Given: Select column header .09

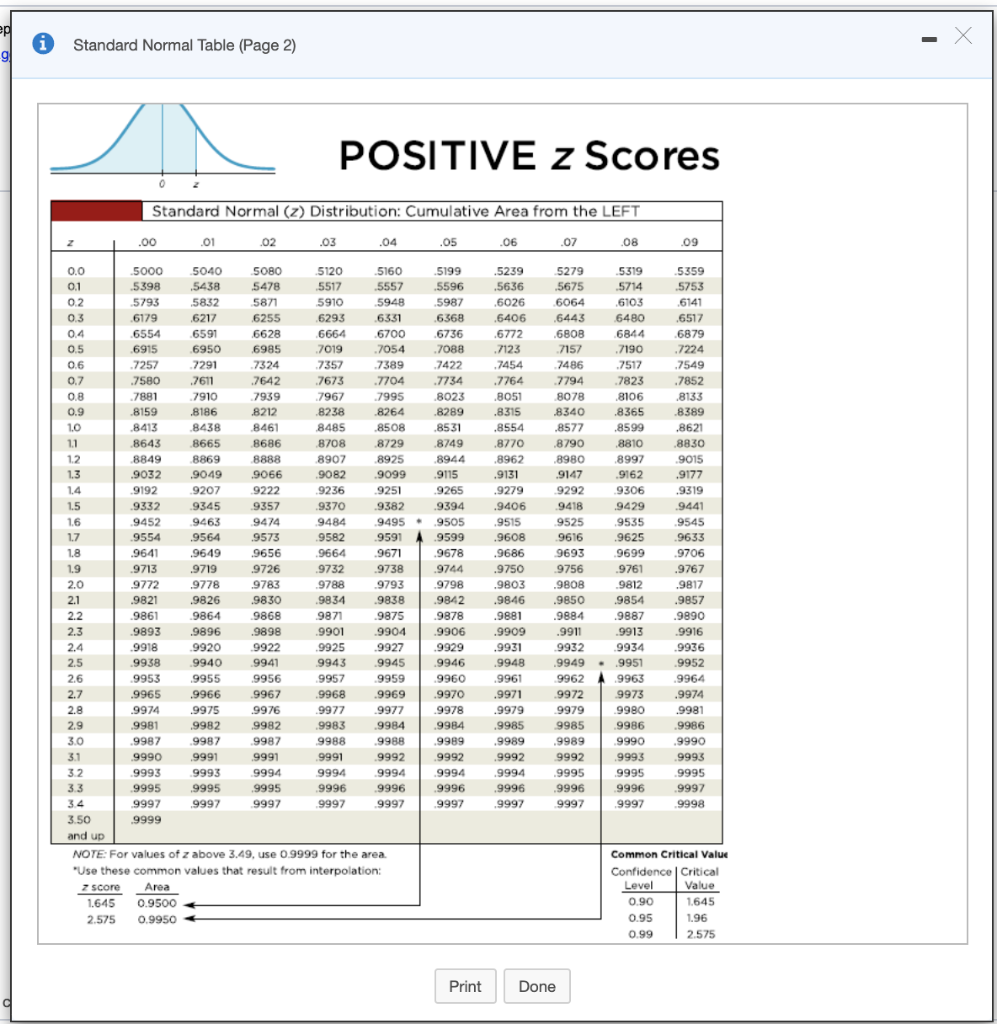Looking at the screenshot, I should (x=689, y=242).
